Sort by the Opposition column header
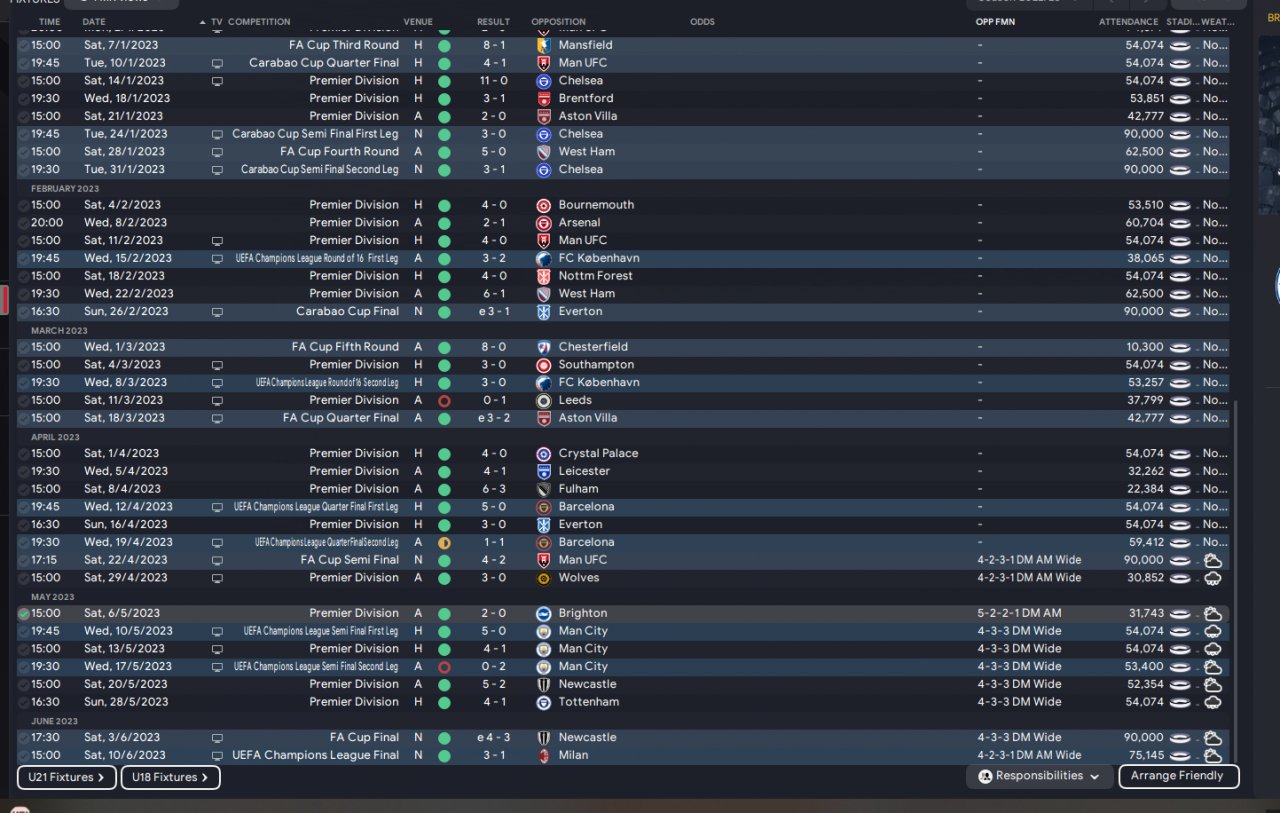The image size is (1280, 813). 559,22
